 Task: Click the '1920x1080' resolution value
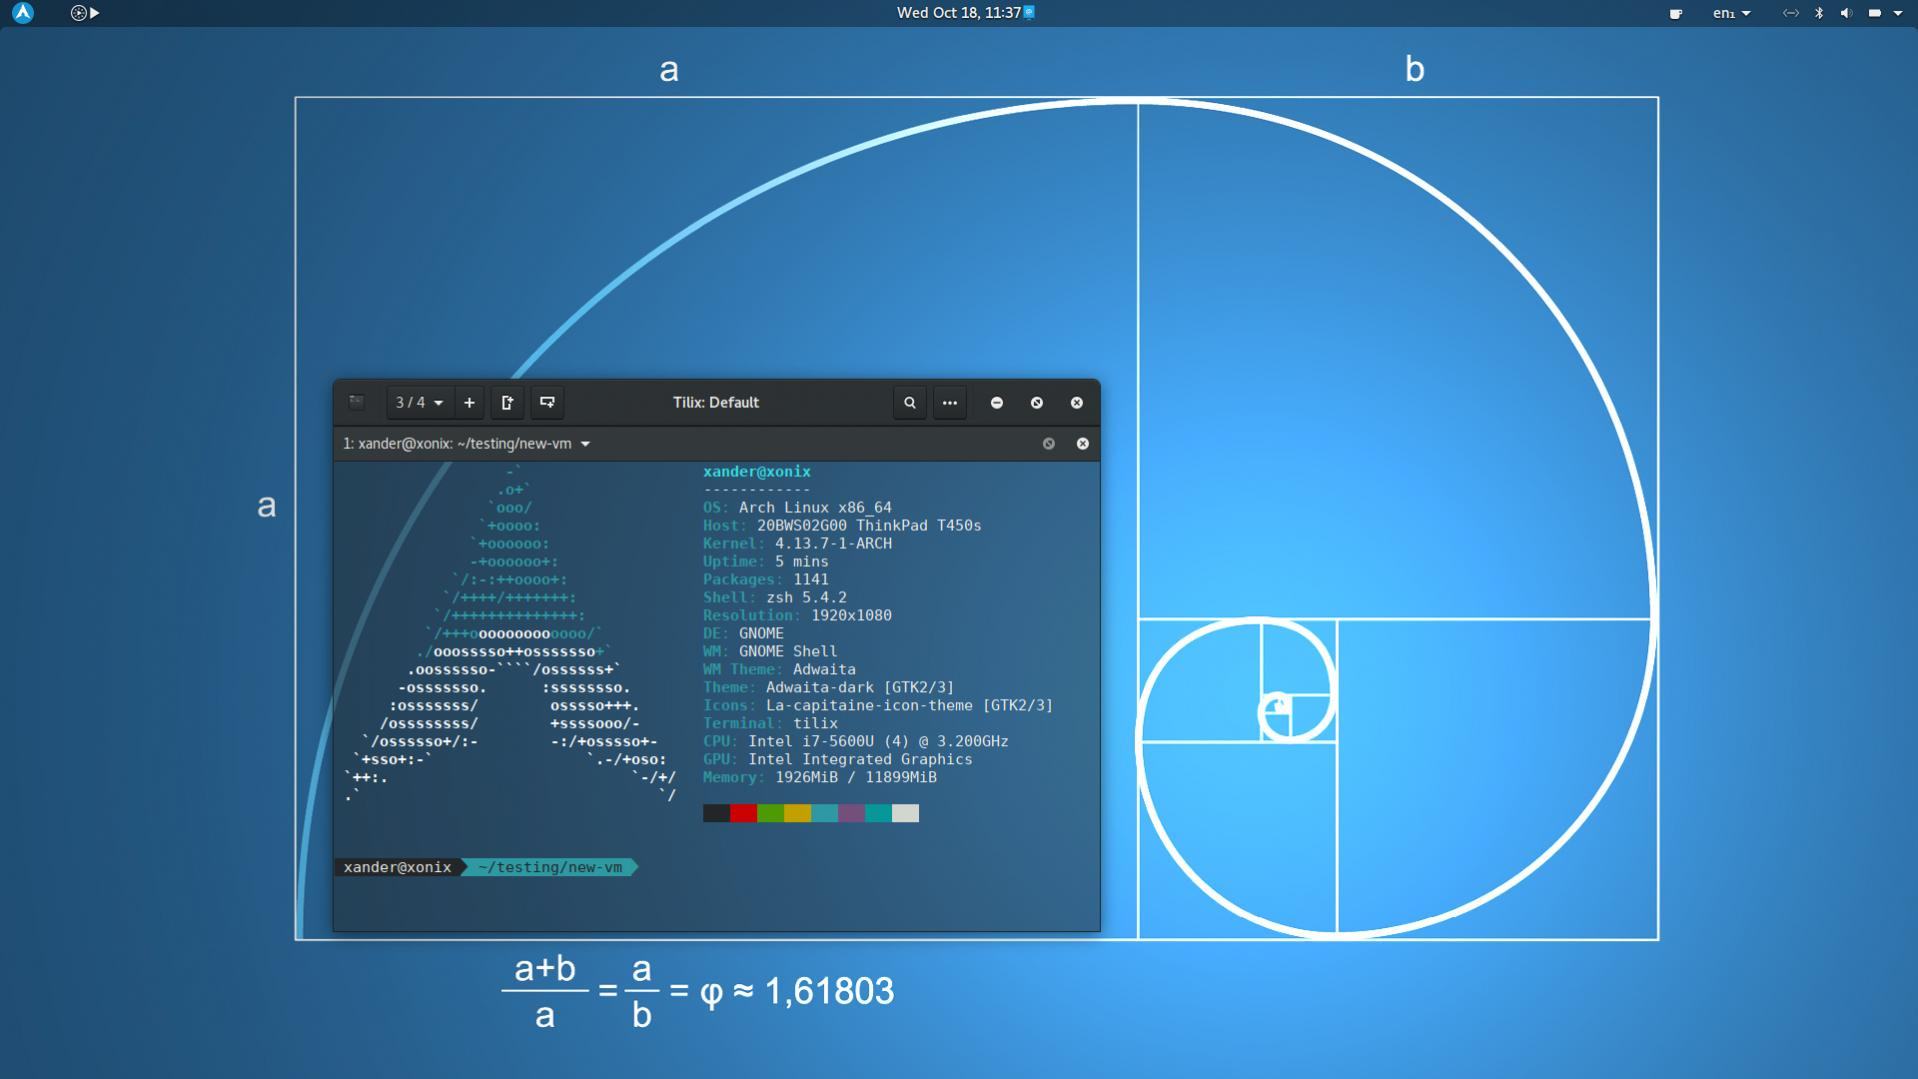coord(851,615)
